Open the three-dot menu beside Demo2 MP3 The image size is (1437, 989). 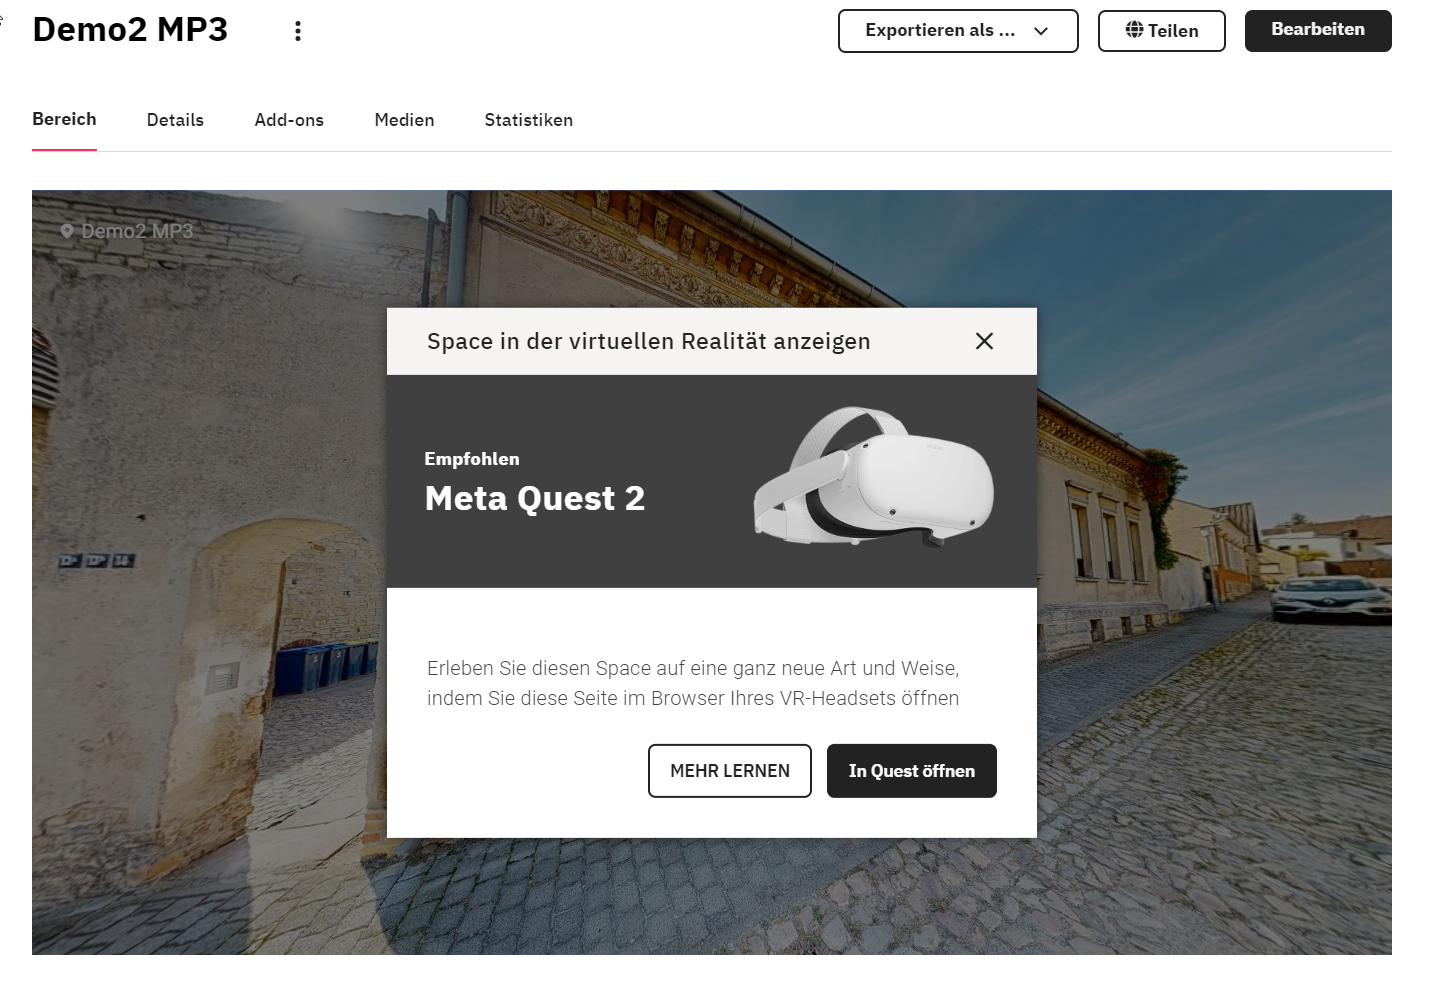tap(297, 31)
